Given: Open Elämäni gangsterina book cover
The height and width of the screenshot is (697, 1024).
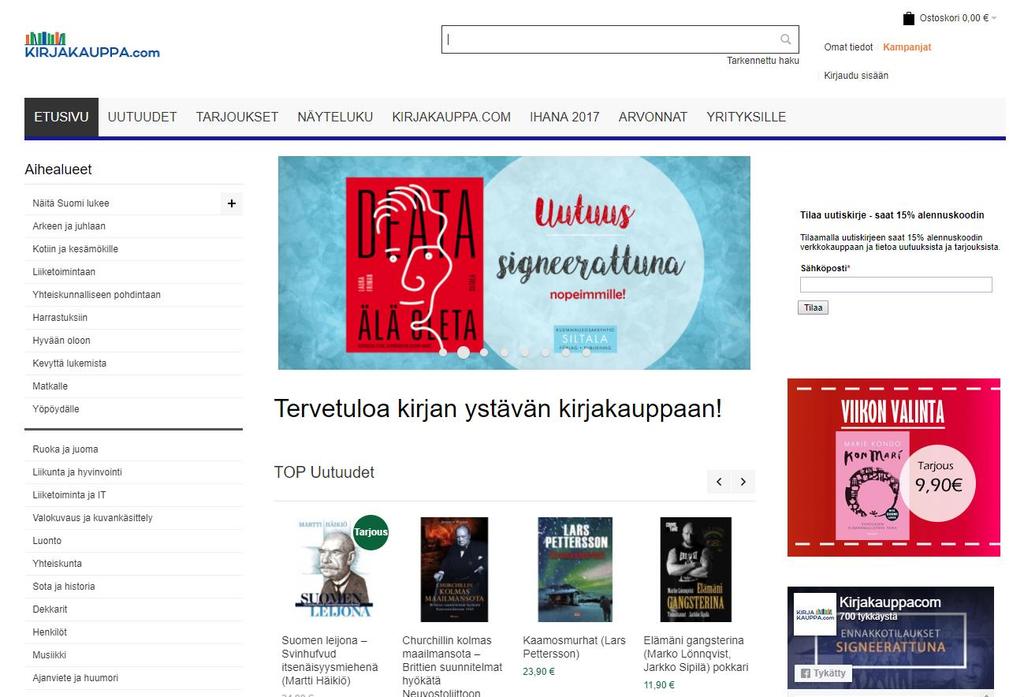Looking at the screenshot, I should tap(696, 570).
